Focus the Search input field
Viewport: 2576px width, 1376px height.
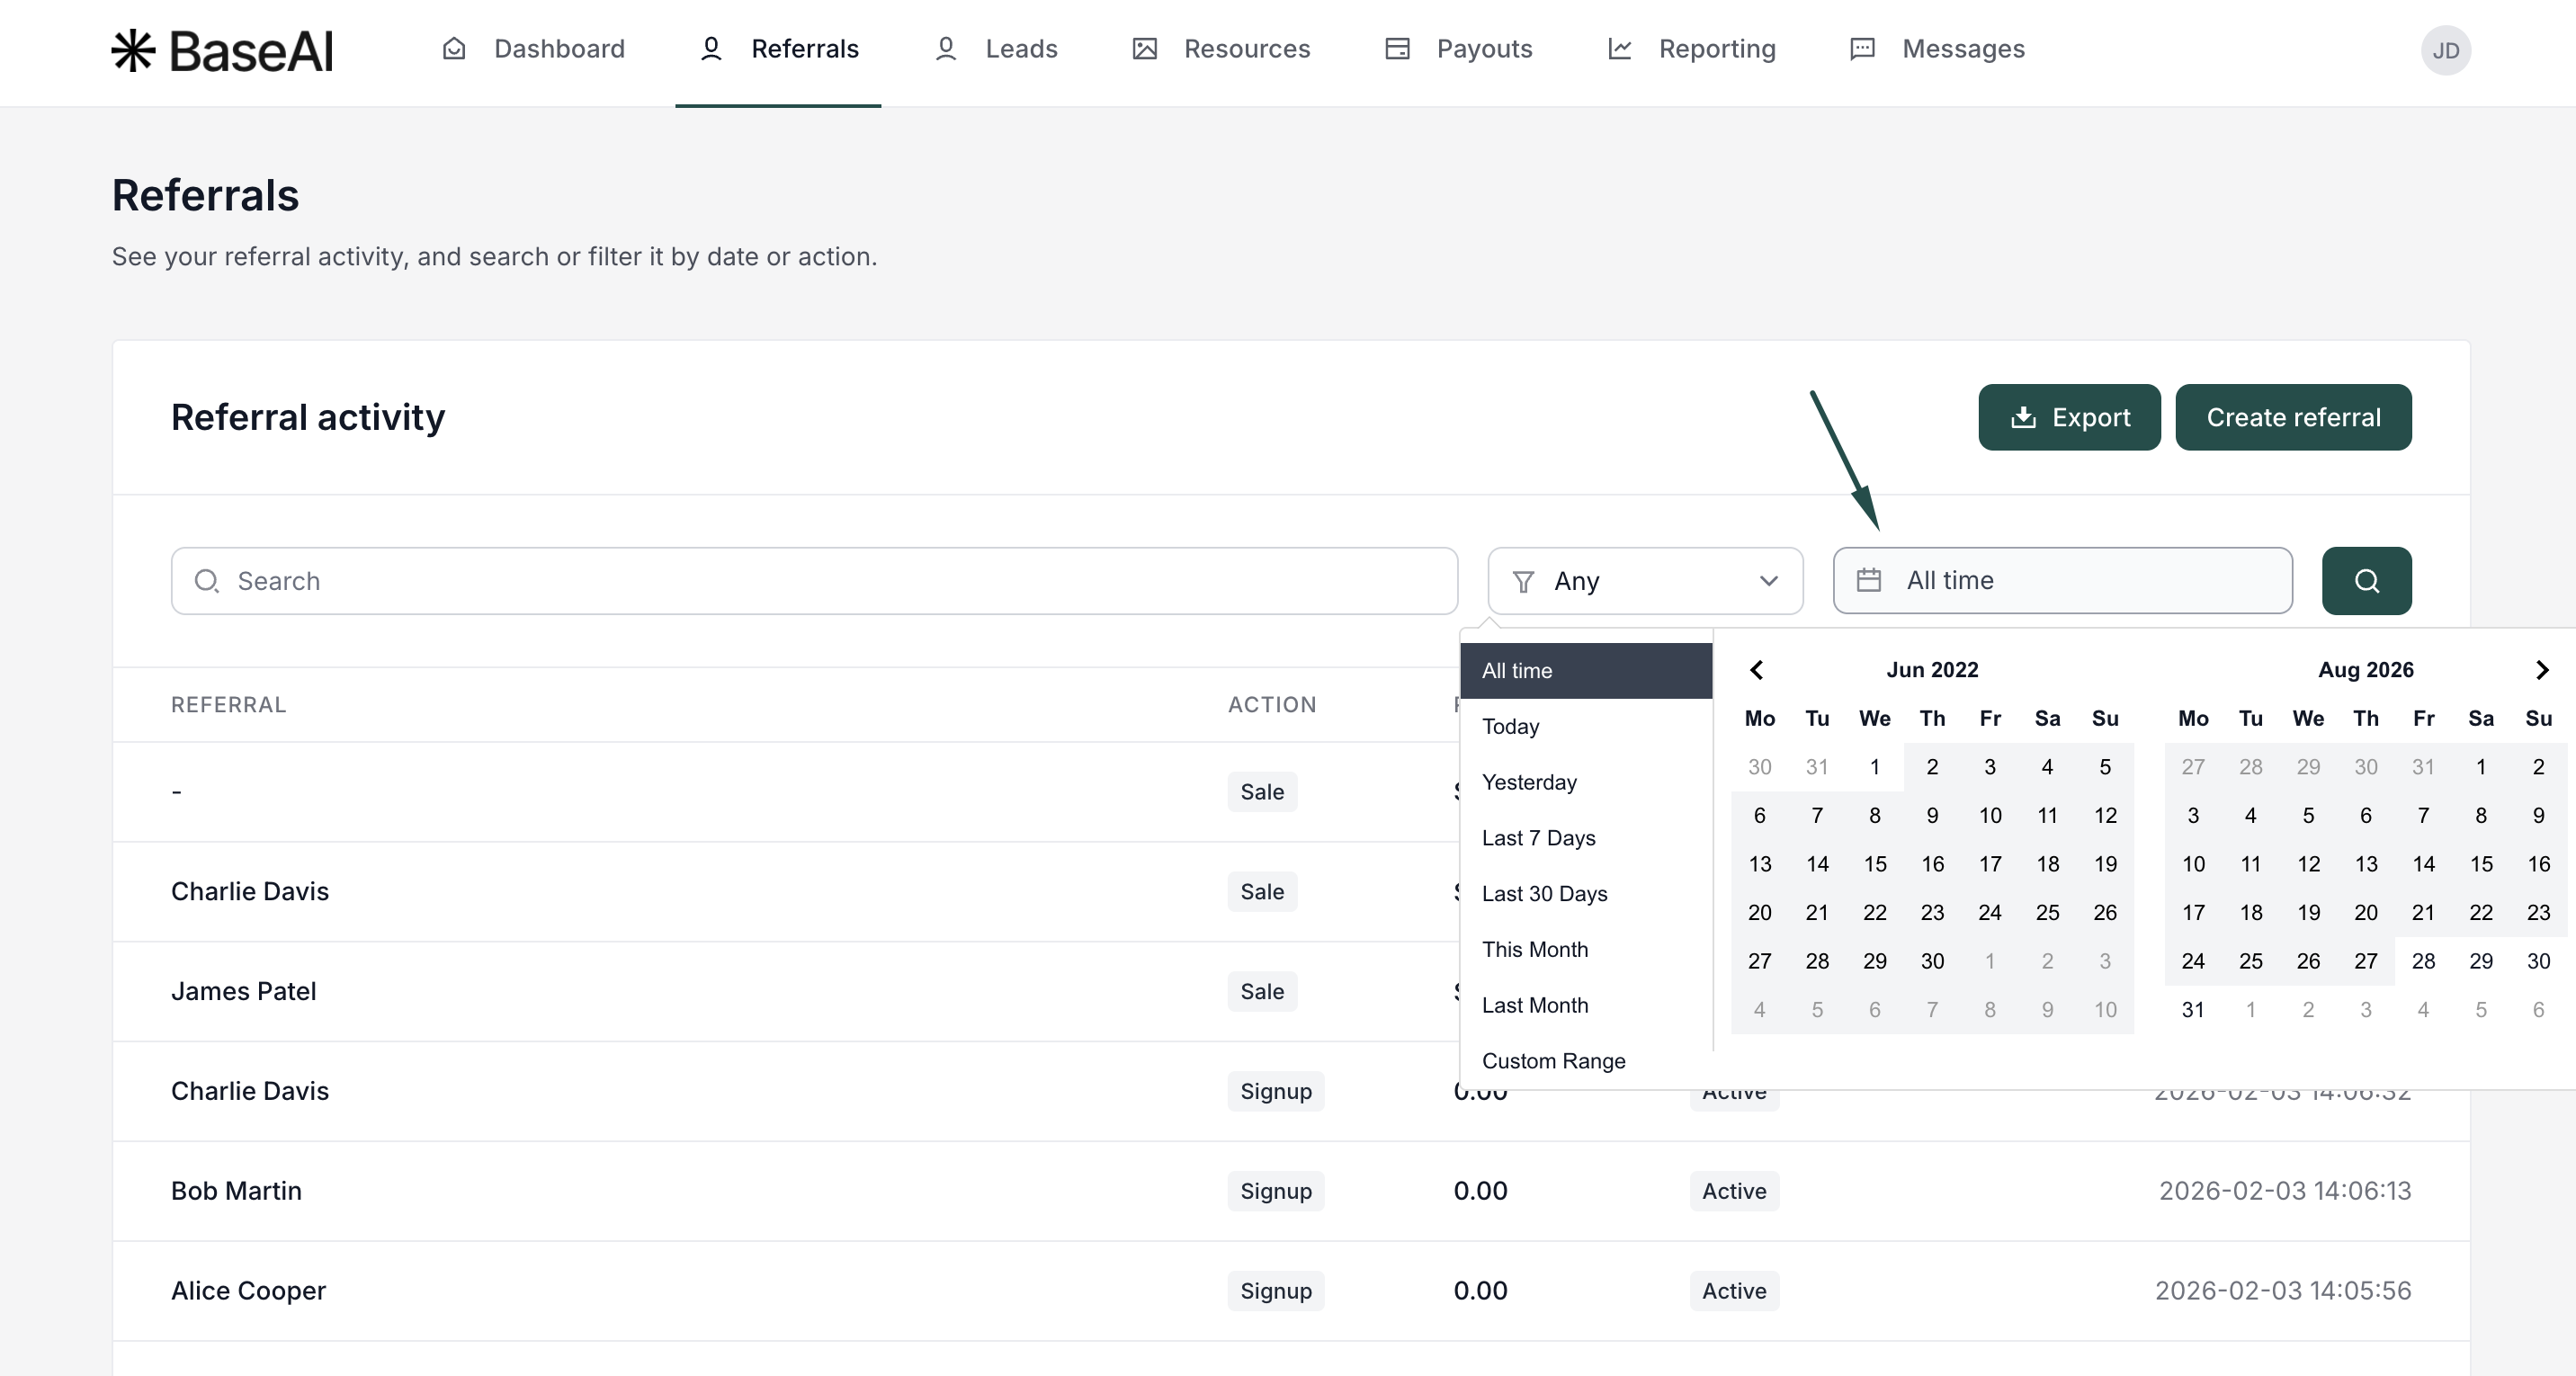click(814, 580)
